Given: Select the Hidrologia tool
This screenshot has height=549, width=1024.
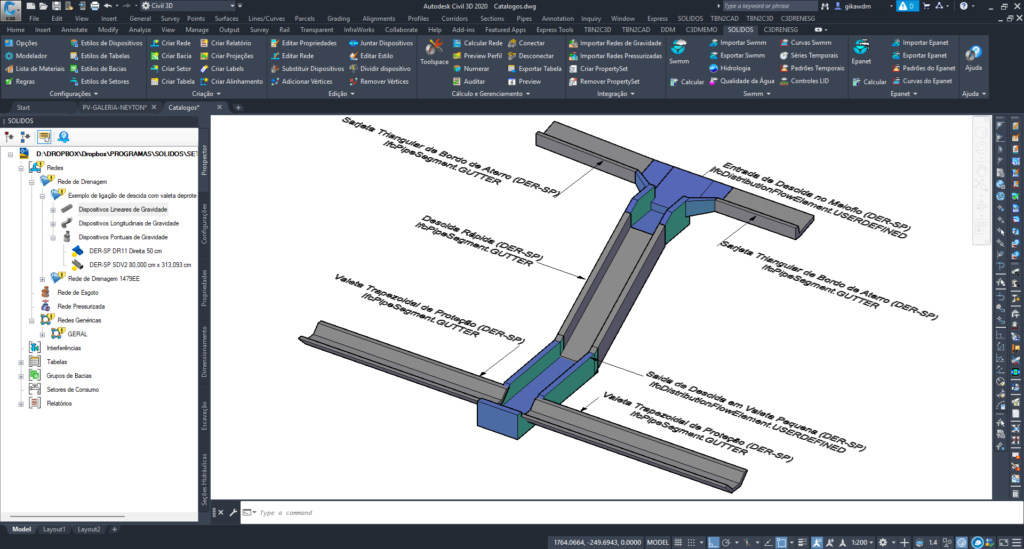Looking at the screenshot, I should [736, 69].
